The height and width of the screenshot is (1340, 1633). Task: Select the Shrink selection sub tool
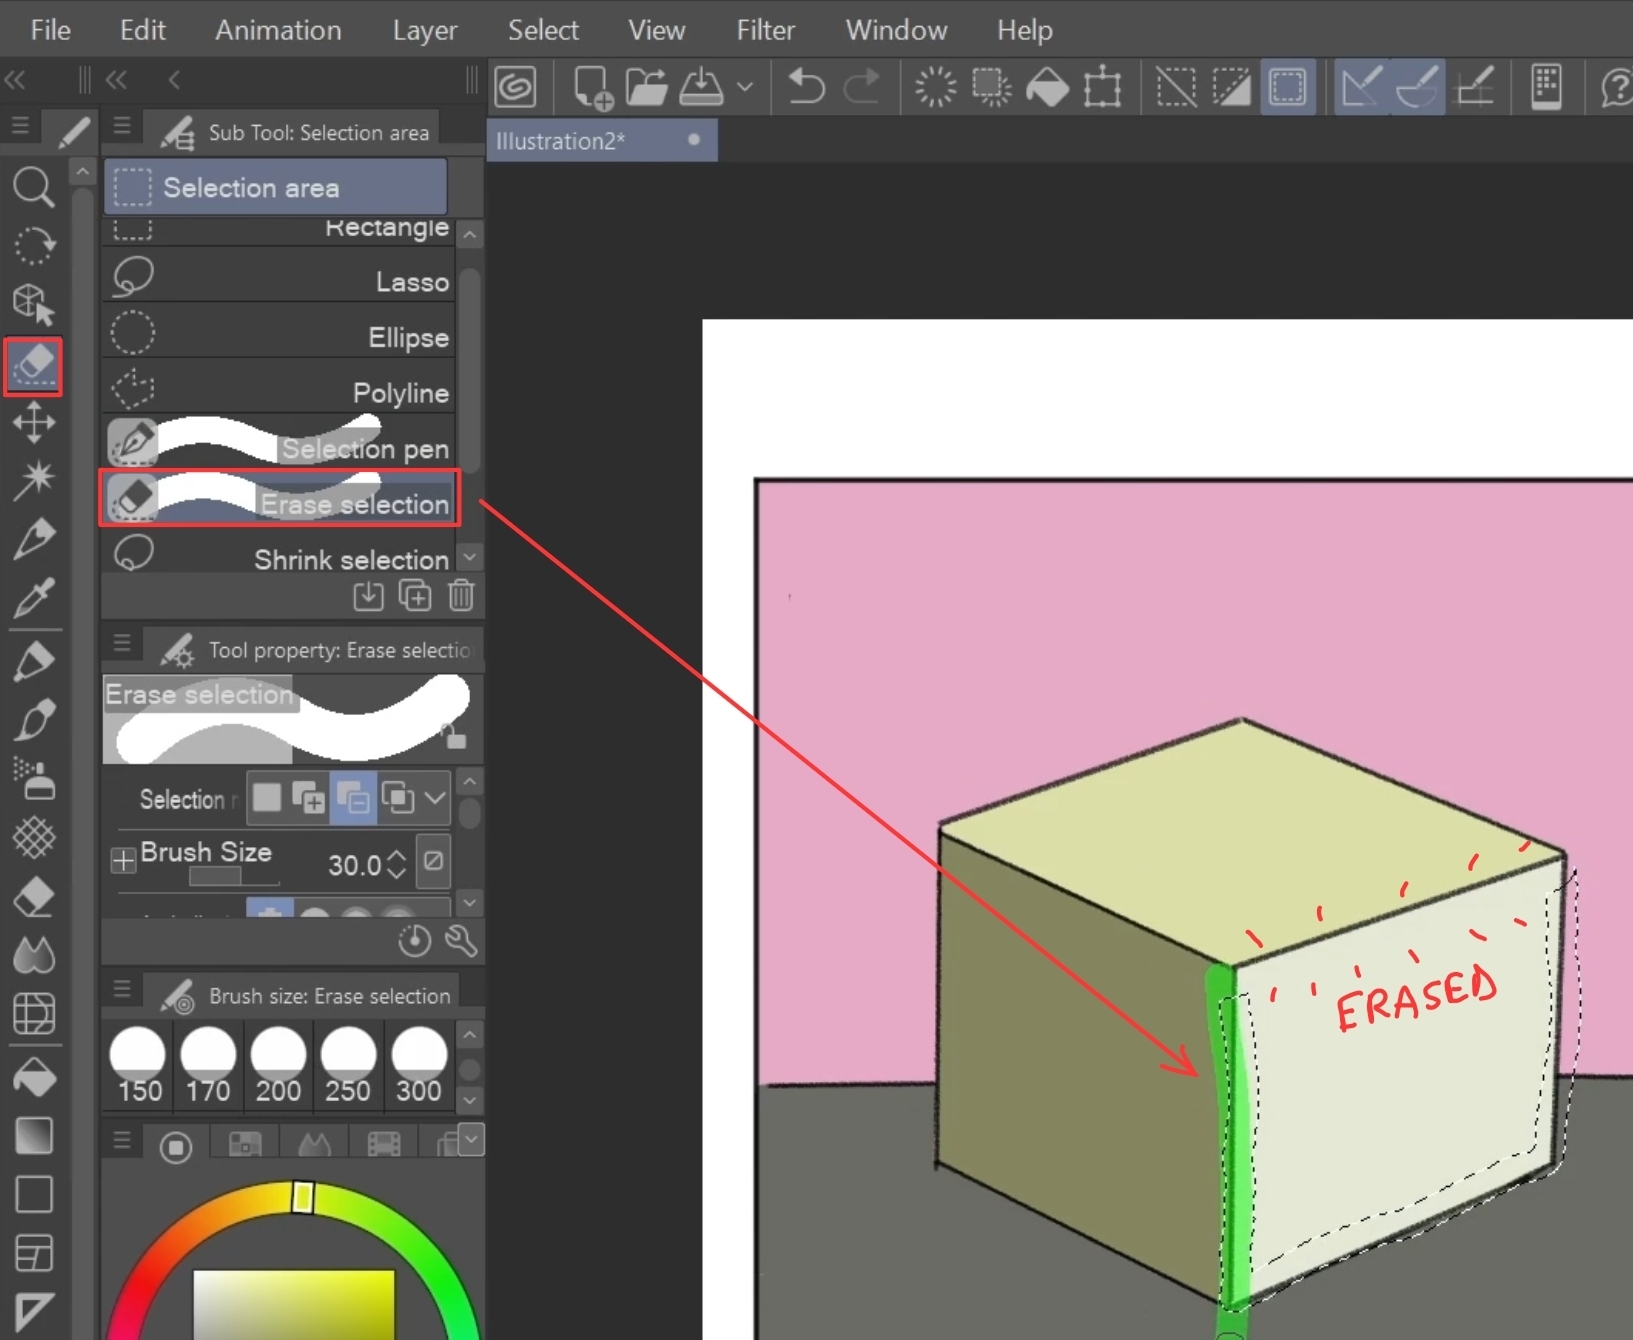coord(279,559)
